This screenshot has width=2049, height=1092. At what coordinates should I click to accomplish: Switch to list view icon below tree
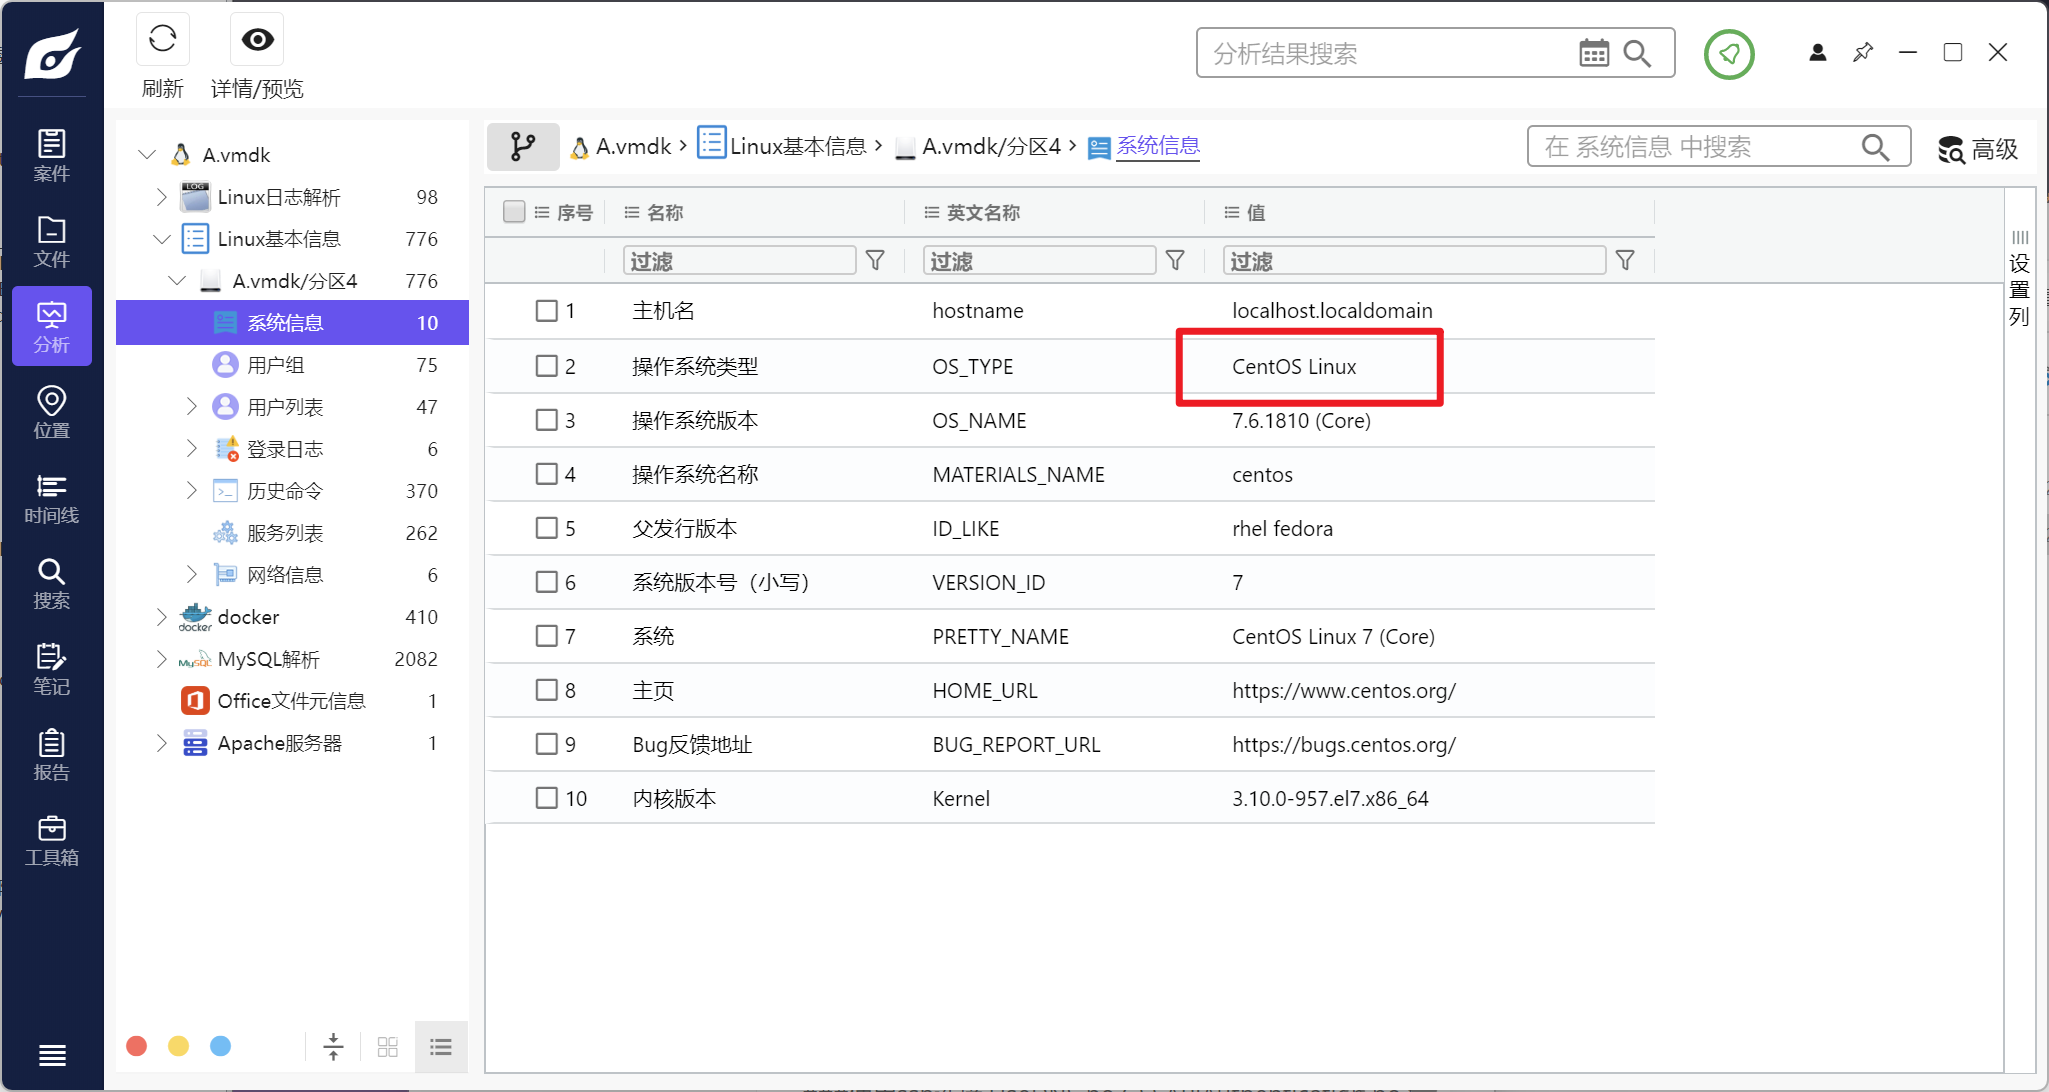point(441,1047)
